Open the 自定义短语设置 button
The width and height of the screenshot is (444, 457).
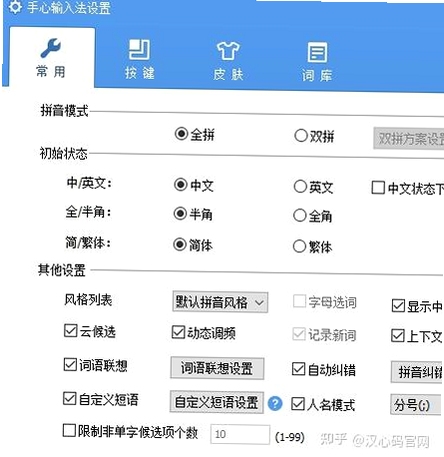click(217, 402)
